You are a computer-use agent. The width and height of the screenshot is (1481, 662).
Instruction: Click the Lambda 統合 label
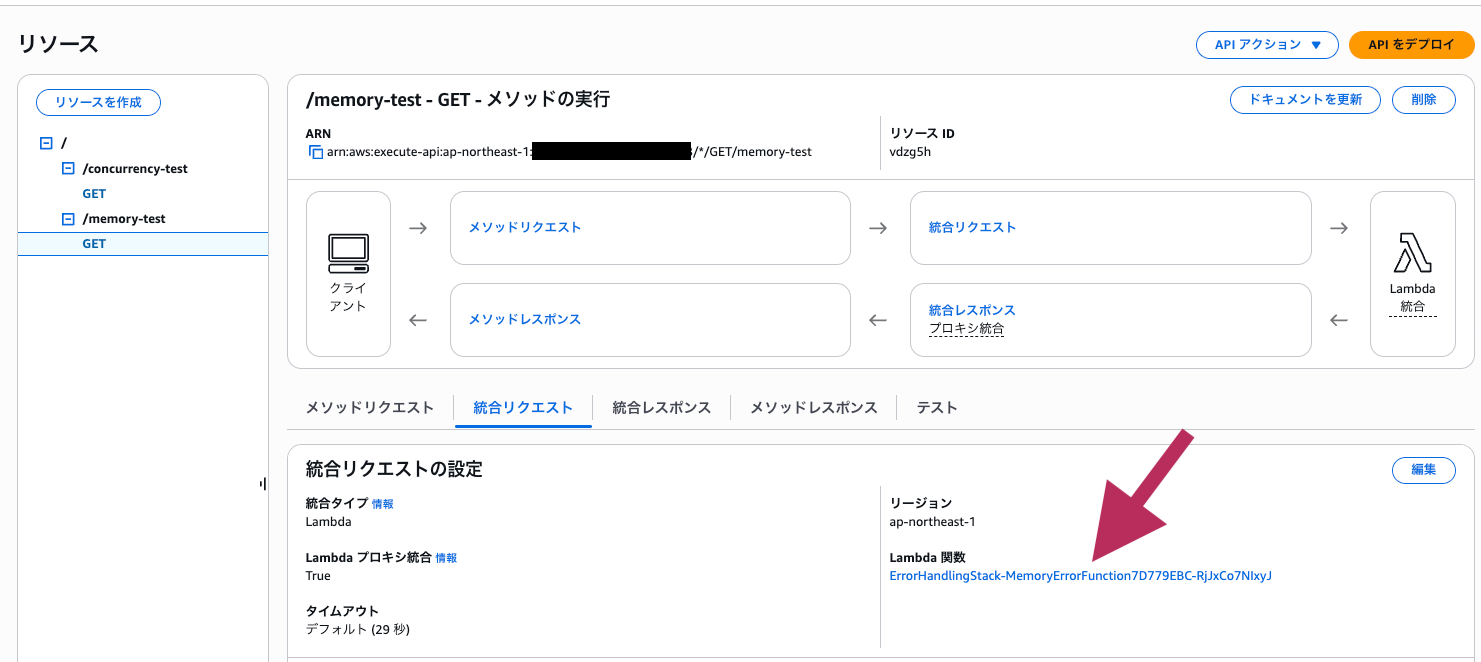[1412, 298]
